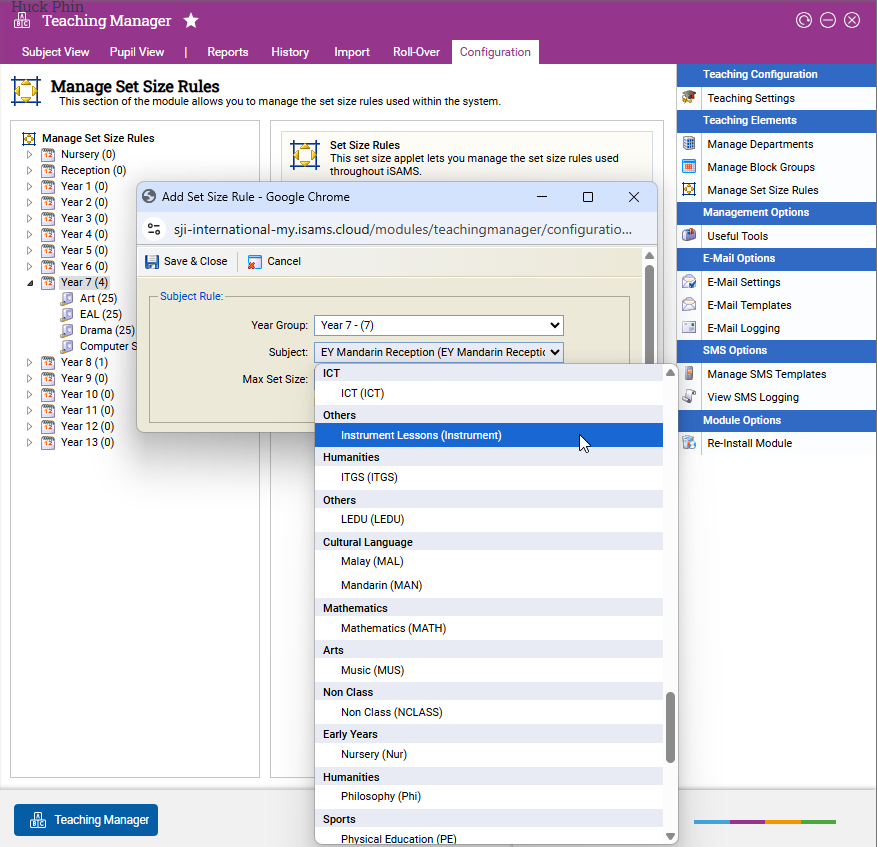Click the Manage SMS Templates phone icon
Screen dimensions: 877x847
(x=689, y=374)
